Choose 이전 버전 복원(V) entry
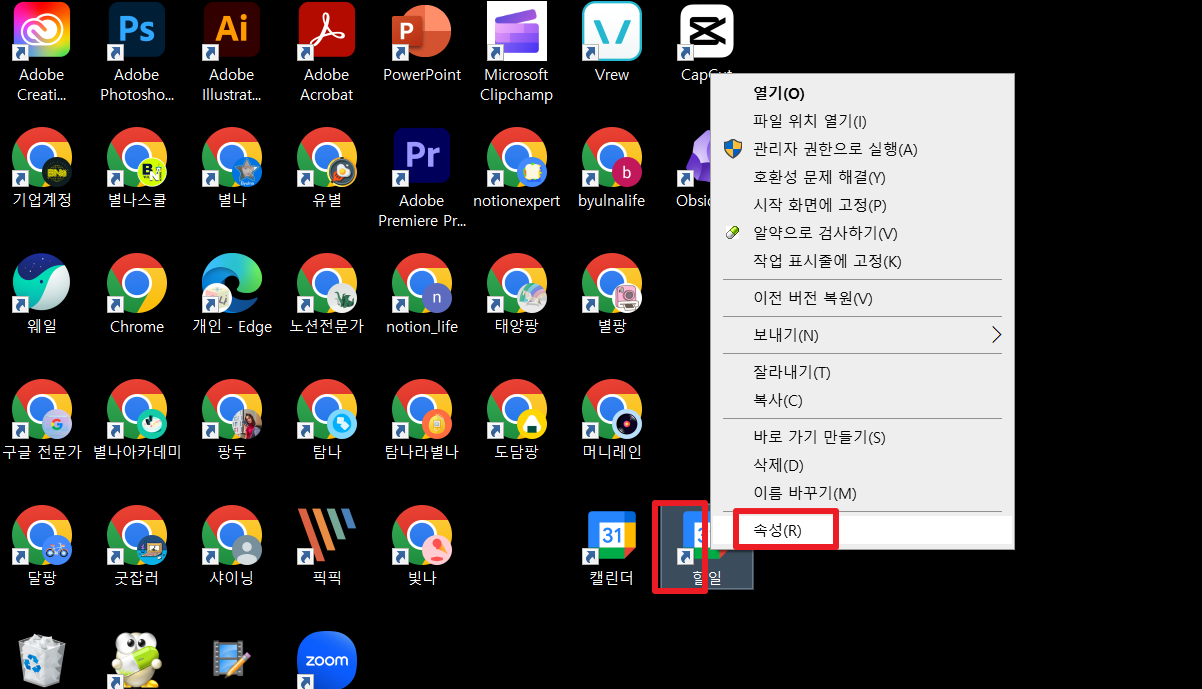 (x=862, y=298)
